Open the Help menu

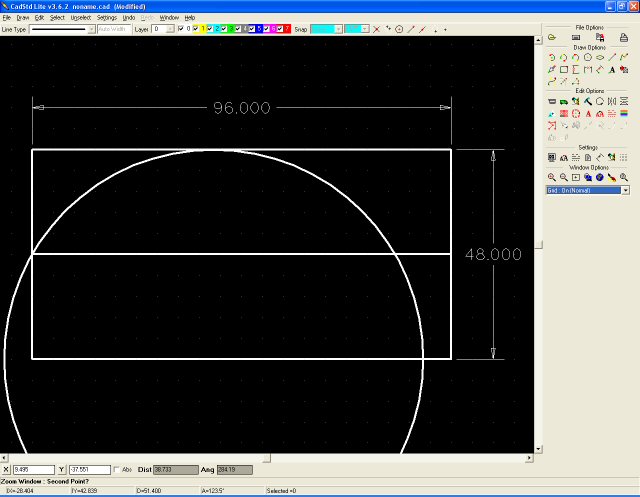190,18
